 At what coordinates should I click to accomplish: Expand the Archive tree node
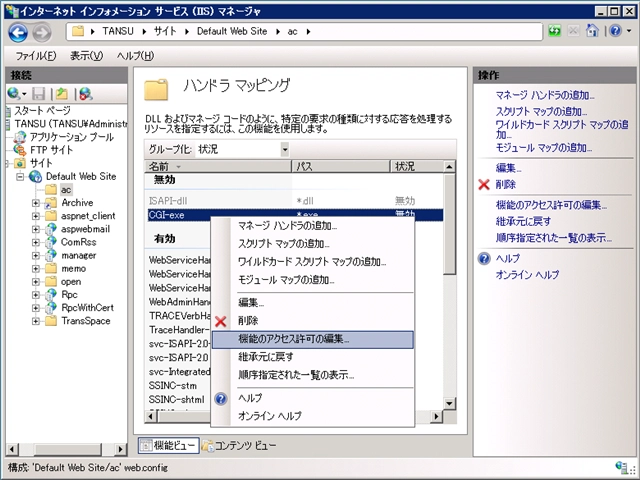(36, 203)
